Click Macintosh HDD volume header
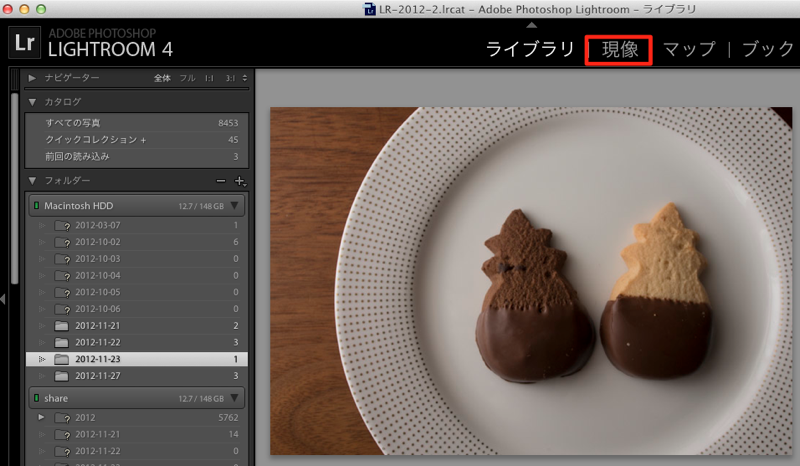Image resolution: width=800 pixels, height=466 pixels. (x=136, y=206)
